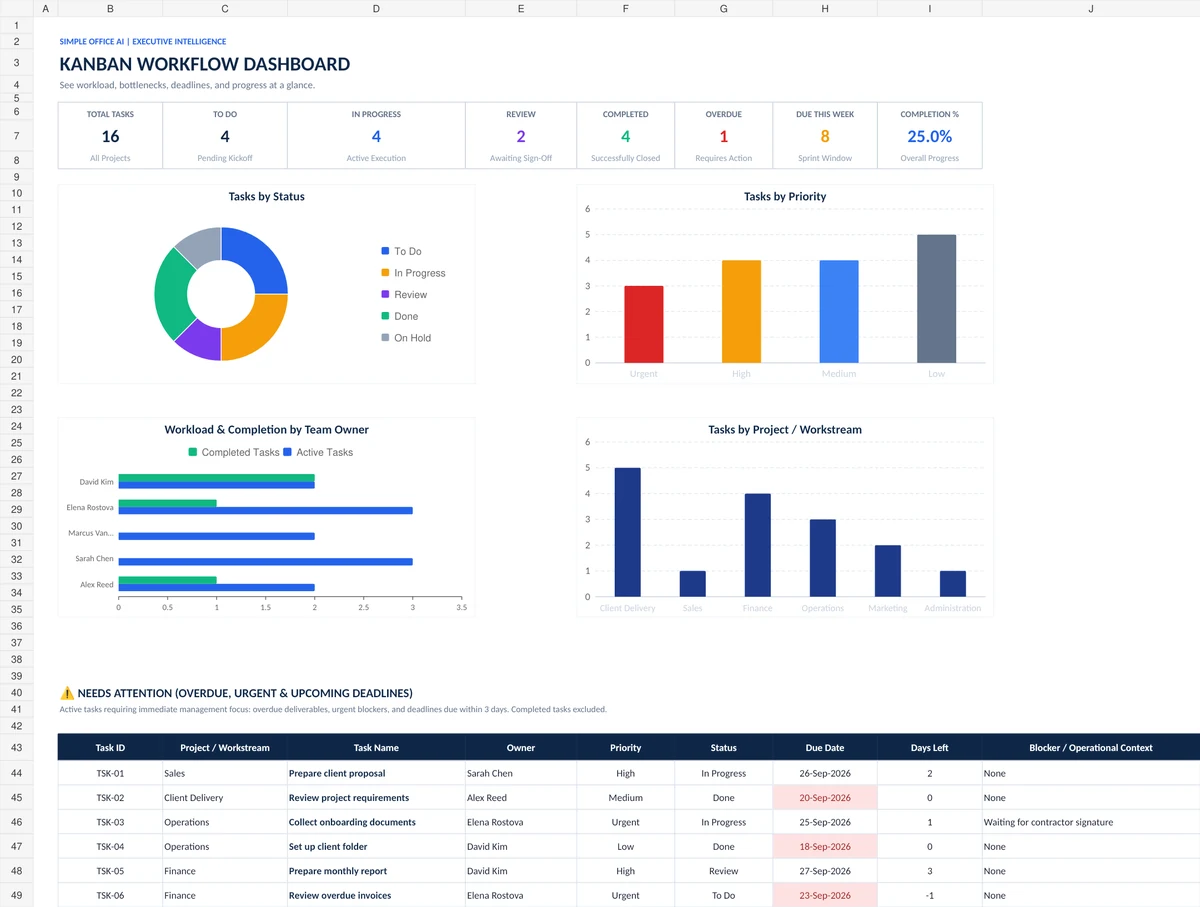Click the Finance bar in project chart
Image resolution: width=1200 pixels, height=907 pixels.
click(757, 545)
